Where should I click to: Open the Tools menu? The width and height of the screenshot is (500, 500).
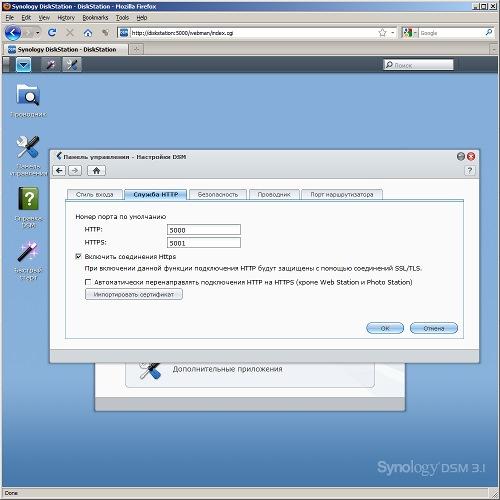pyautogui.click(x=122, y=18)
